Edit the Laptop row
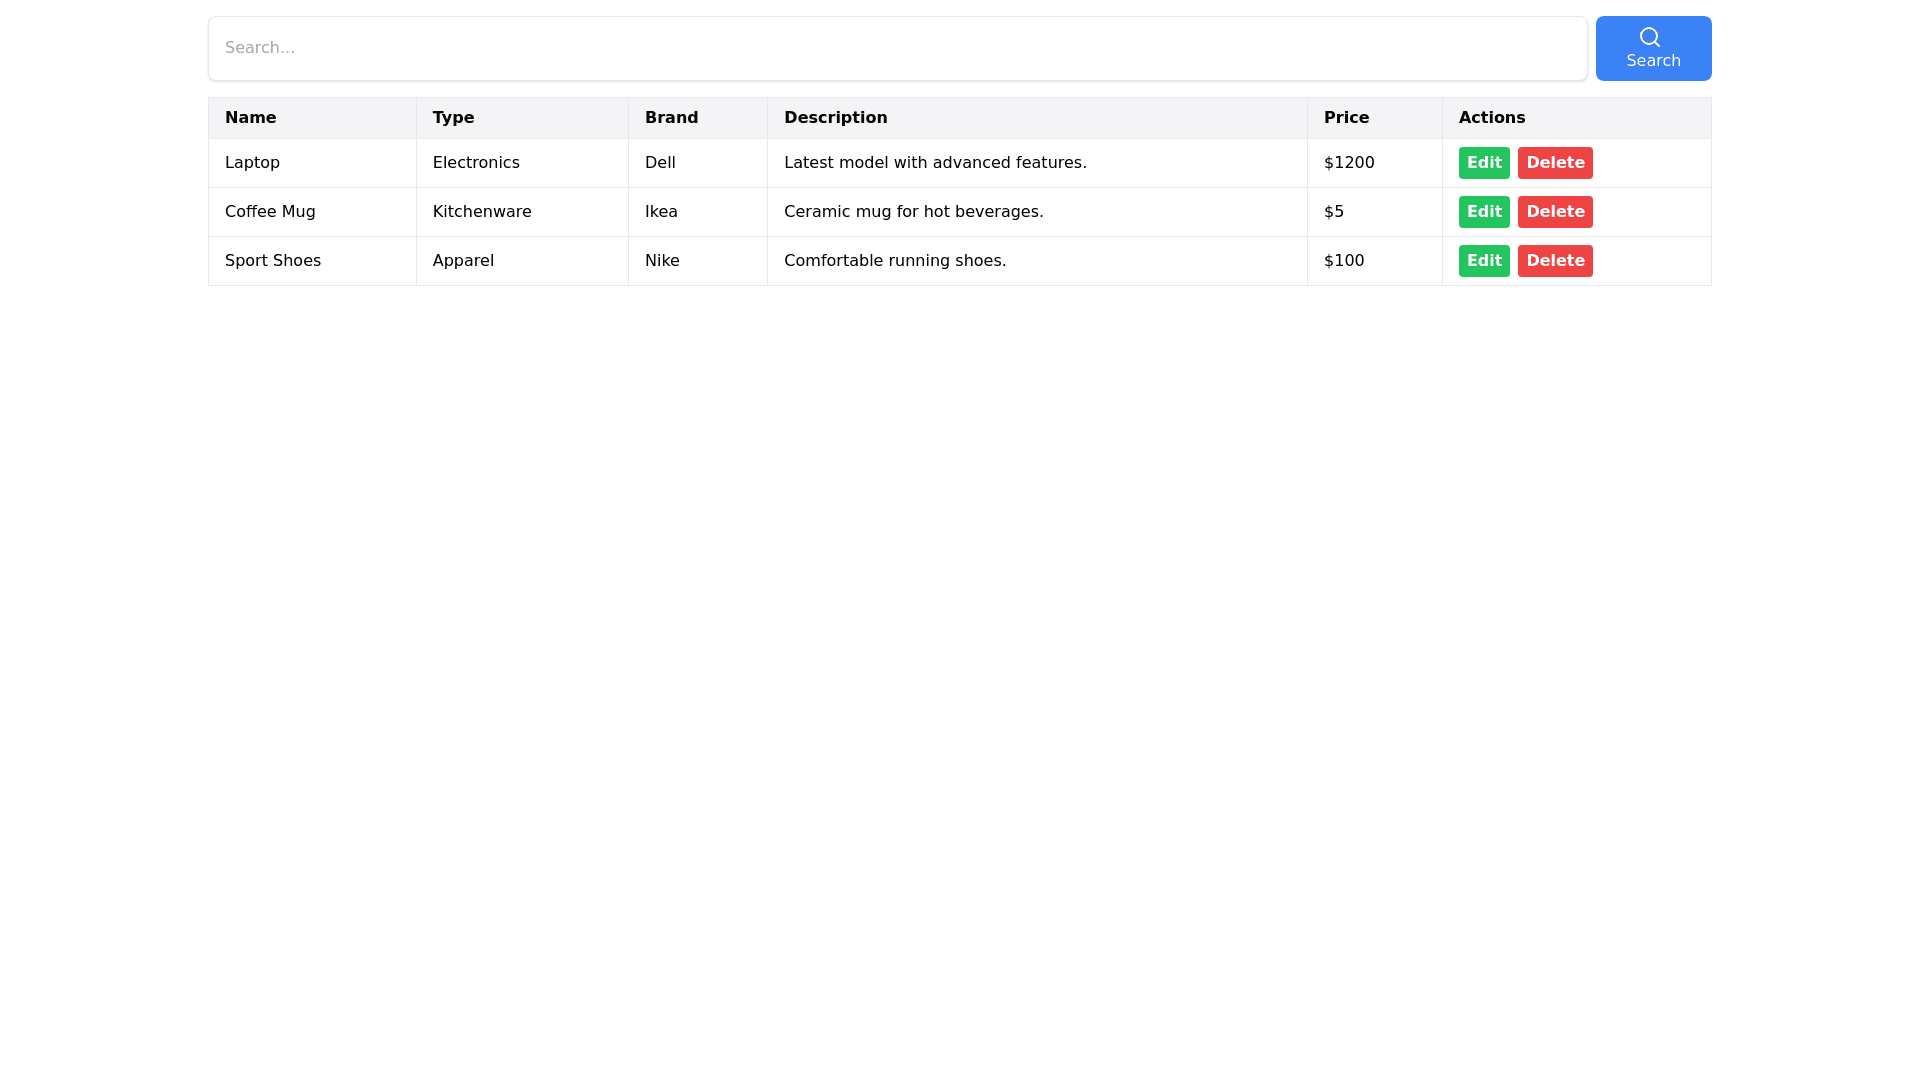The width and height of the screenshot is (1920, 1080). [x=1484, y=163]
